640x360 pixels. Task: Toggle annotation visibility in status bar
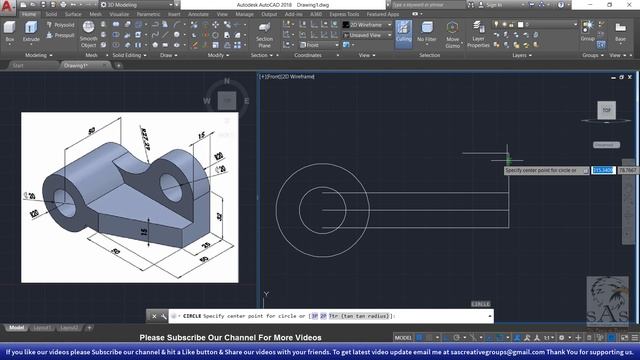tap(517, 338)
